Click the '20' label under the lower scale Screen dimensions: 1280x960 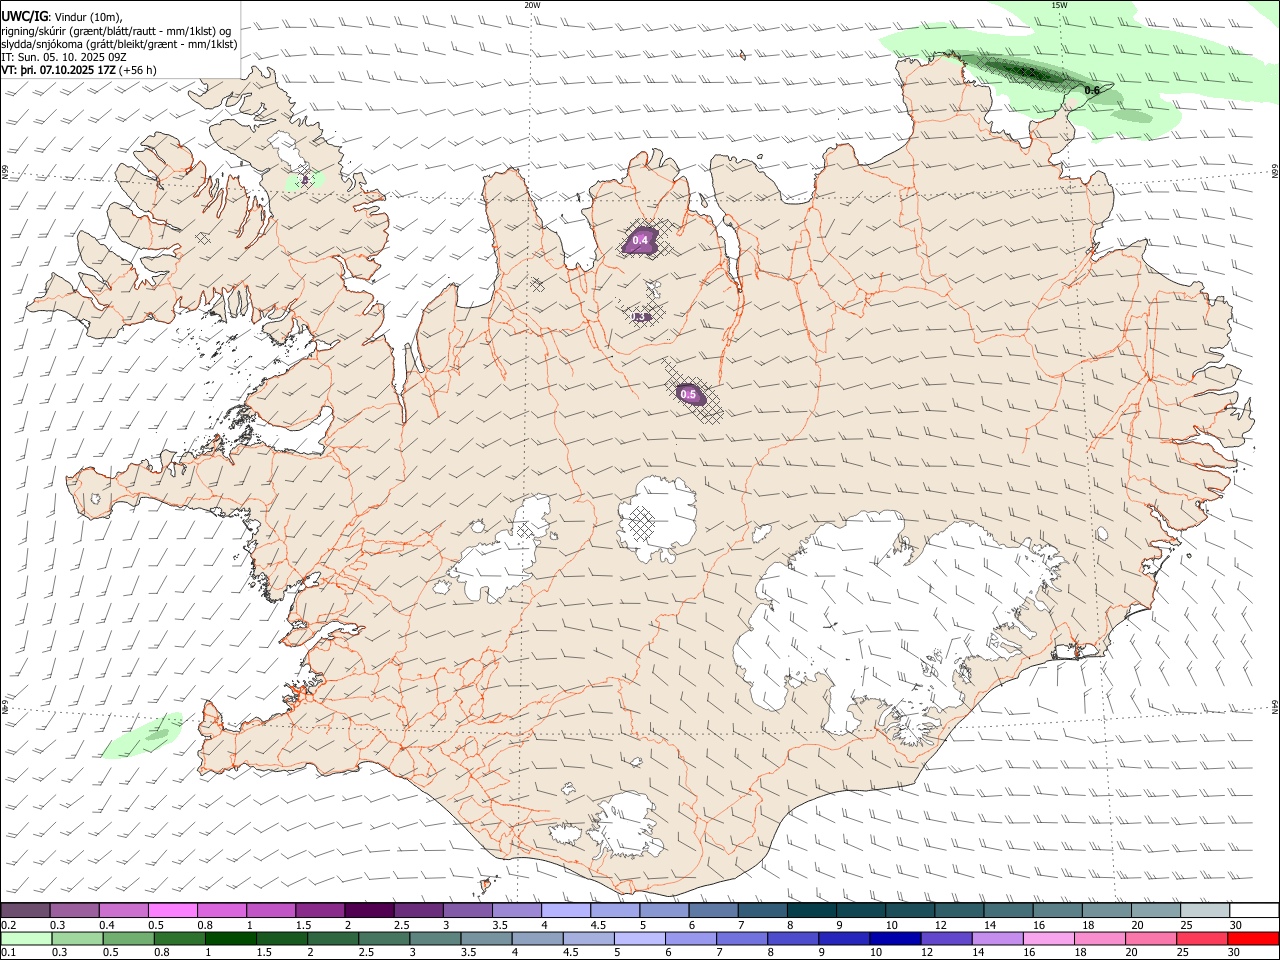point(1131,953)
